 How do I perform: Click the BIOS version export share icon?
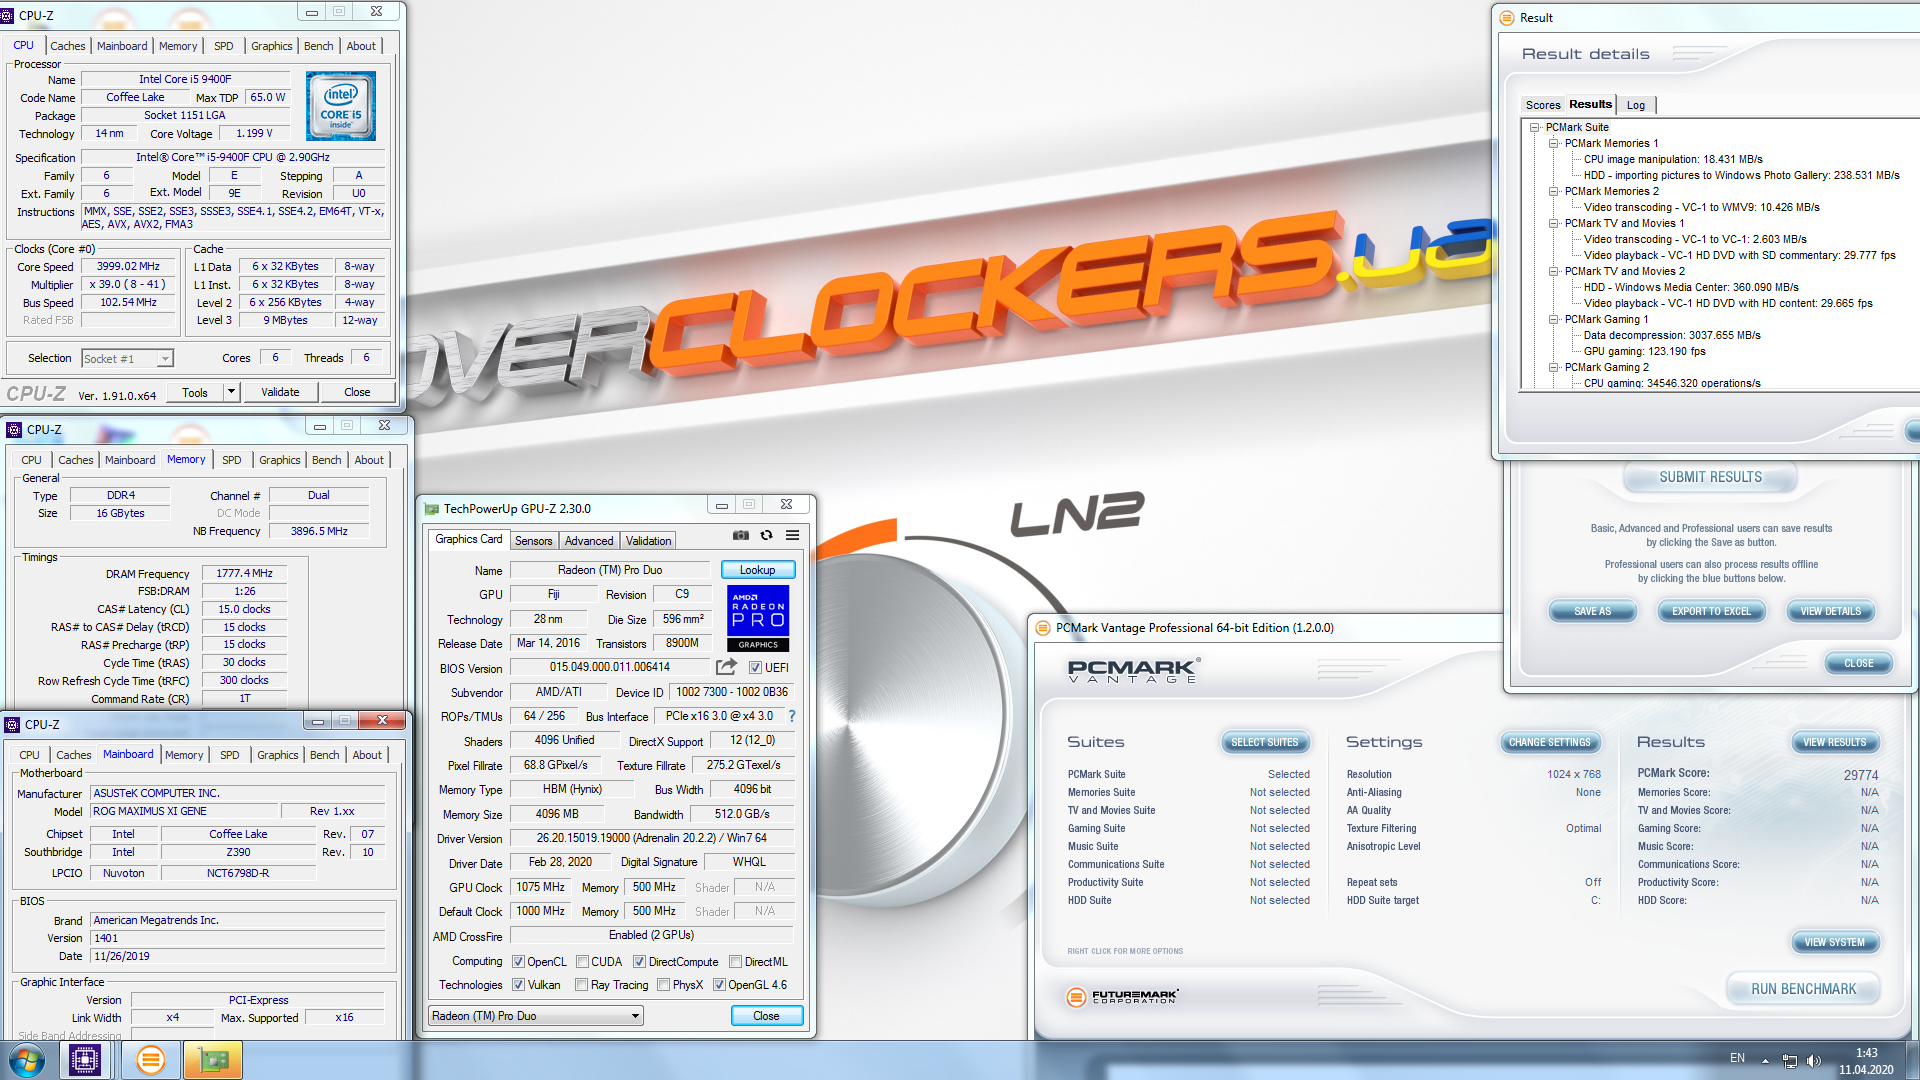pyautogui.click(x=726, y=667)
